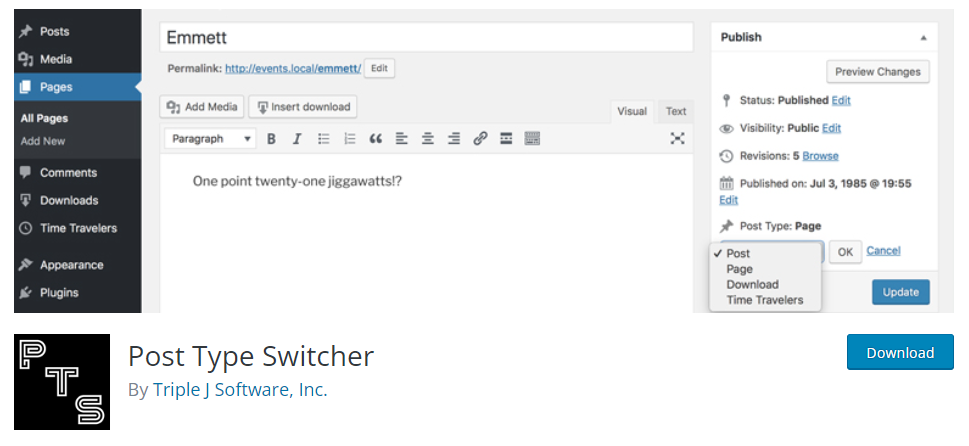Screen dimensions: 969x446
Task: Insert Read More tag
Action: [506, 139]
